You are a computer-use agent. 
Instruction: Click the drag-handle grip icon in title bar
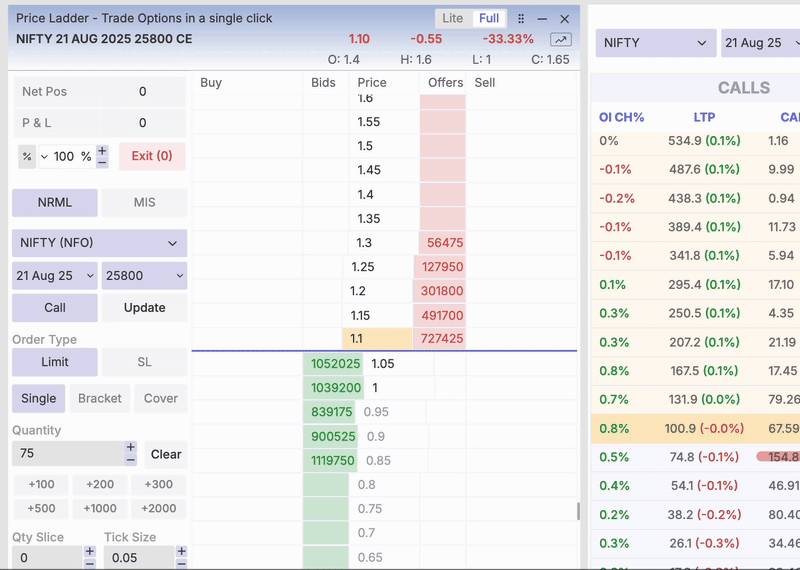coord(521,19)
